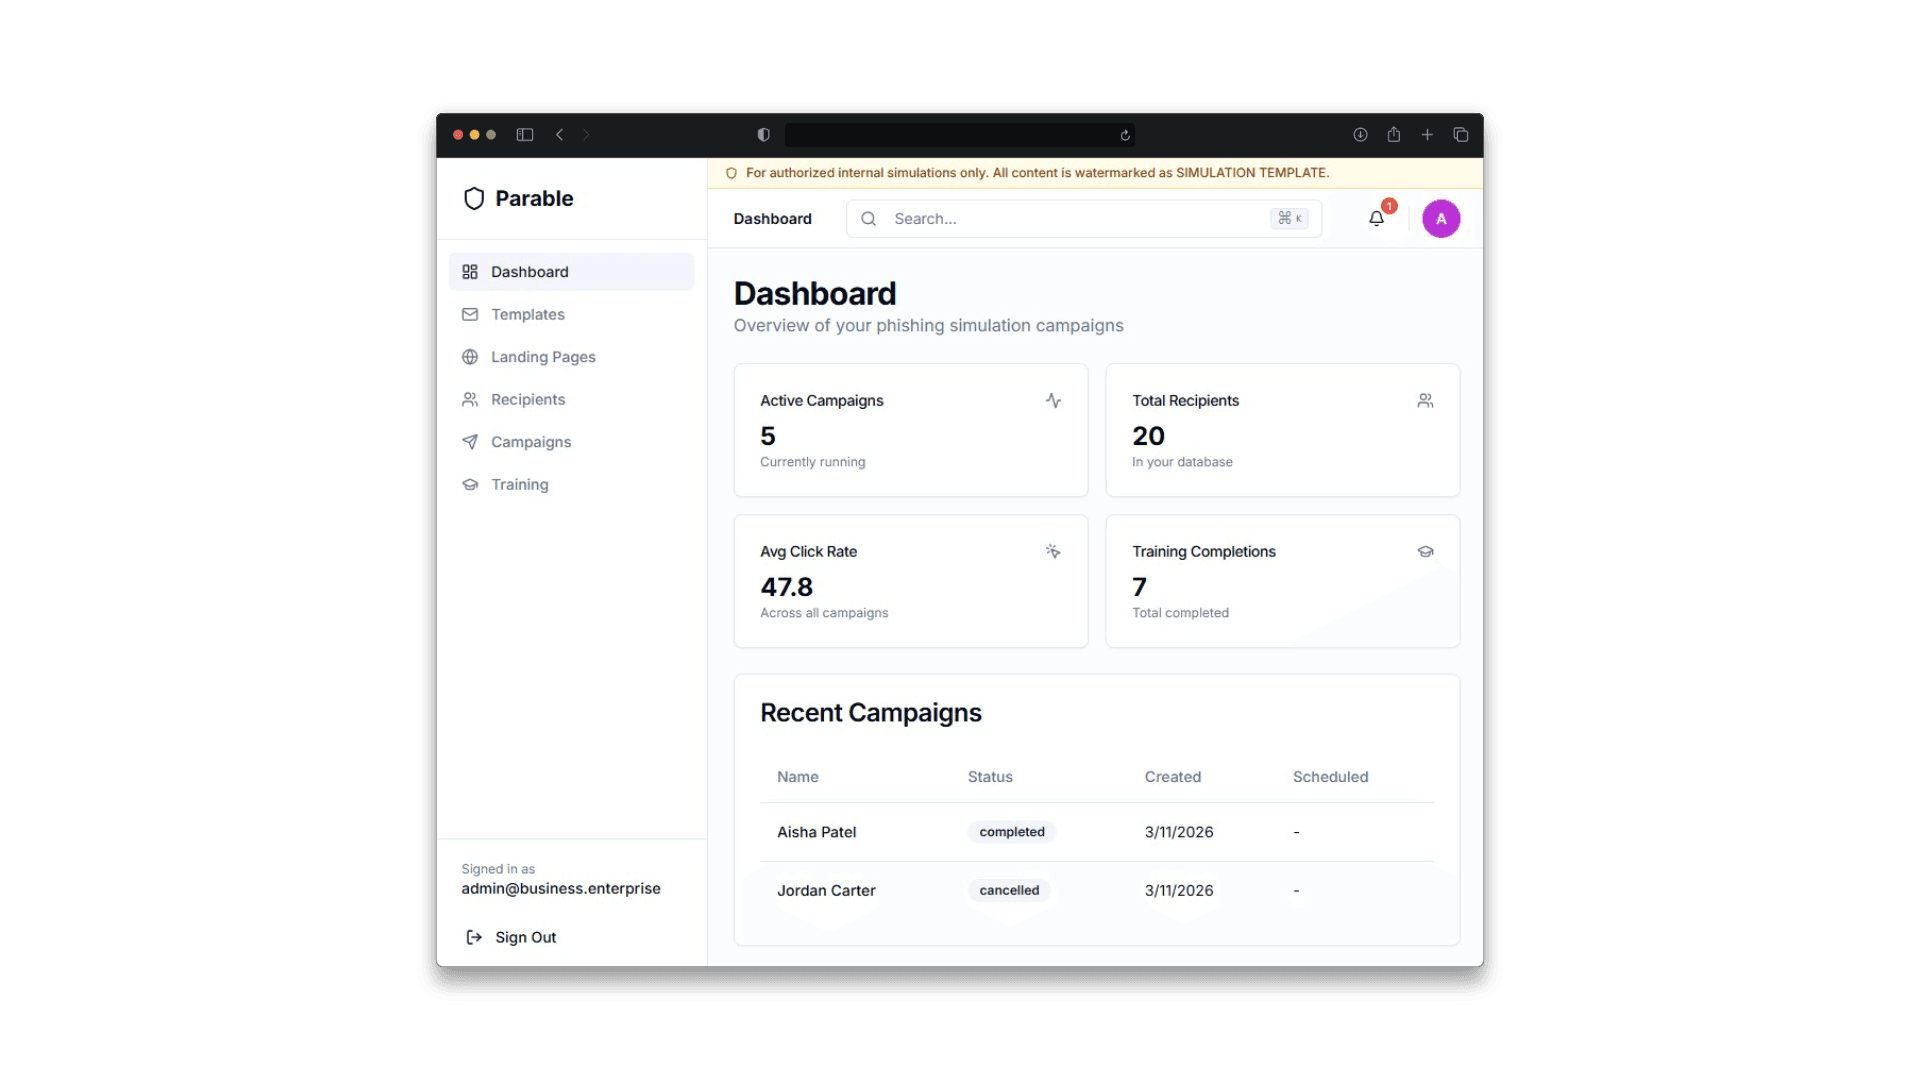Viewport: 1920px width, 1080px height.
Task: Open the notification bell with unread badge
Action: [x=1376, y=218]
